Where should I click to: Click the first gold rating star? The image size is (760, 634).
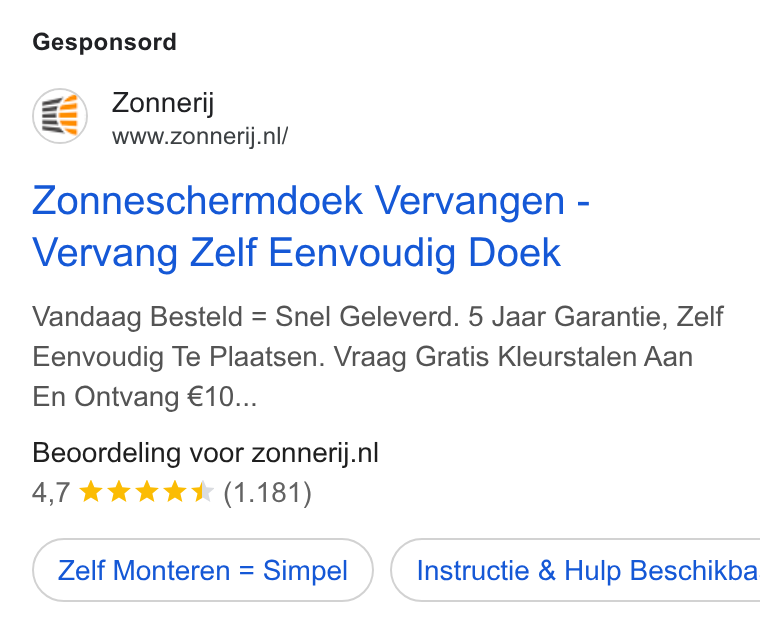point(91,491)
